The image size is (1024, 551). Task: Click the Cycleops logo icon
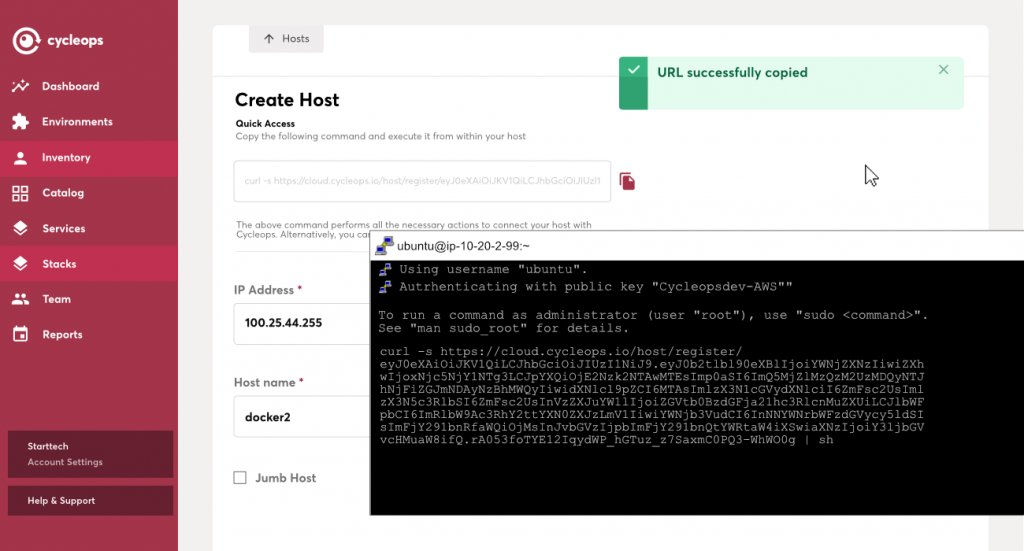[x=26, y=40]
